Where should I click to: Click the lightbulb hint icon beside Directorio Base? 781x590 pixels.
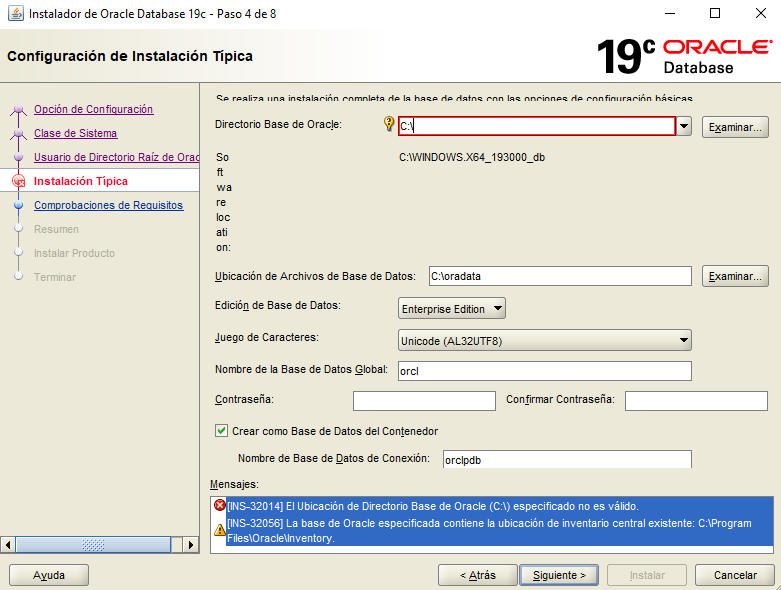click(x=389, y=125)
